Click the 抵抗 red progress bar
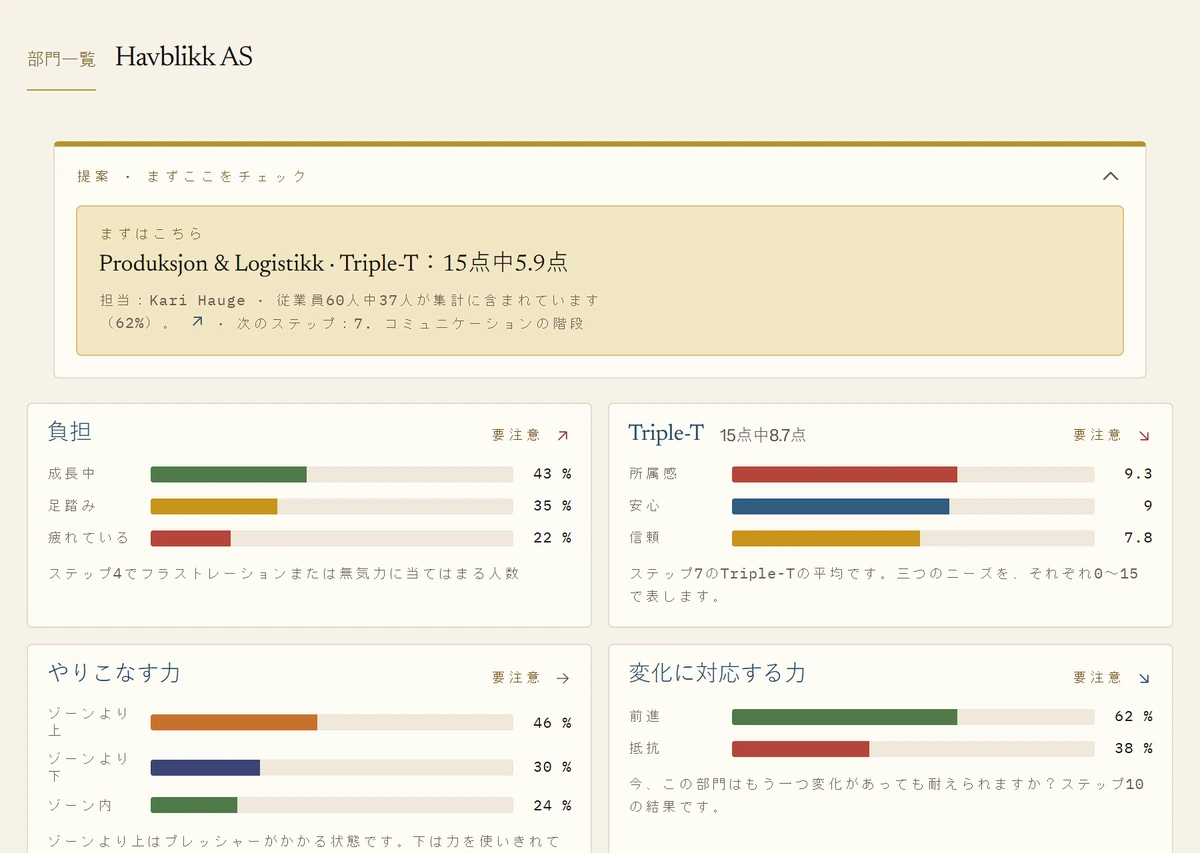 (x=801, y=749)
